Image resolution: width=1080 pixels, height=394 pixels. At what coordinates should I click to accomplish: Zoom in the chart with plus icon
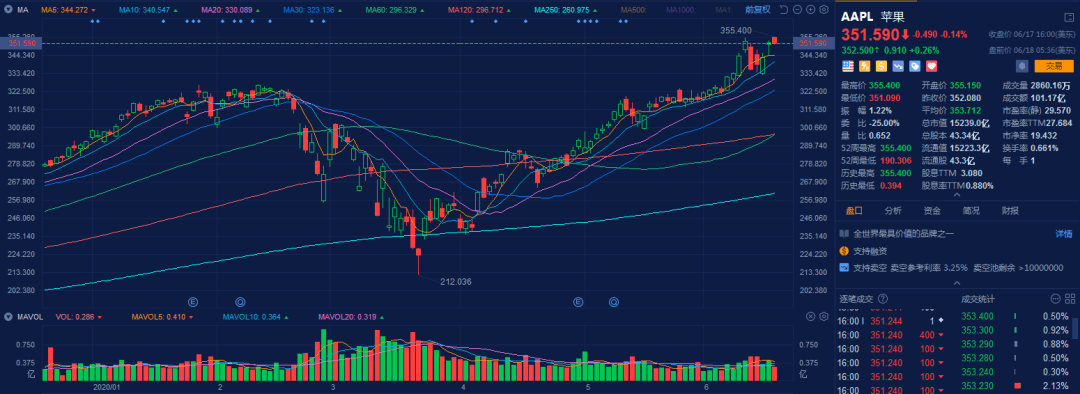click(811, 10)
